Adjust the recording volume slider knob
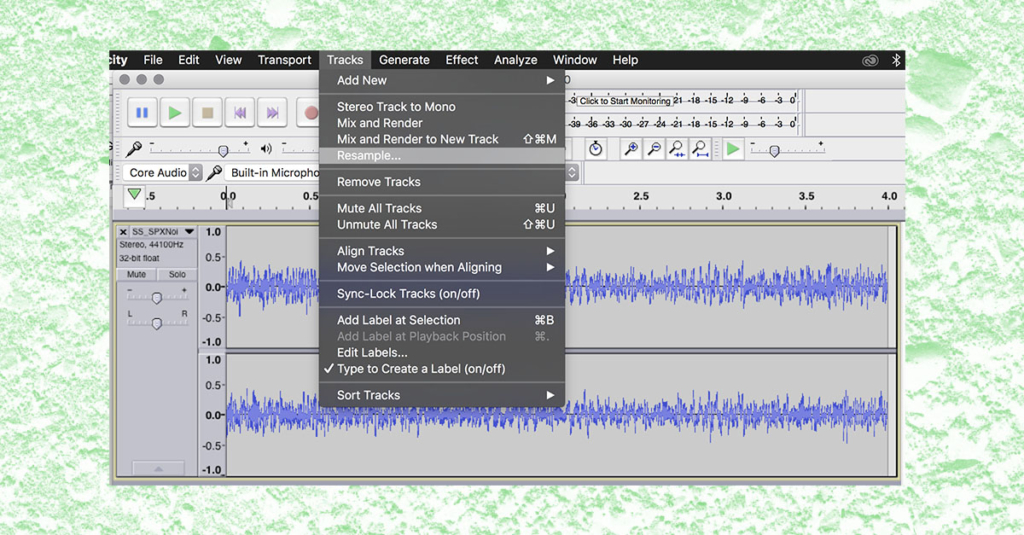The width and height of the screenshot is (1024, 535). coord(223,151)
